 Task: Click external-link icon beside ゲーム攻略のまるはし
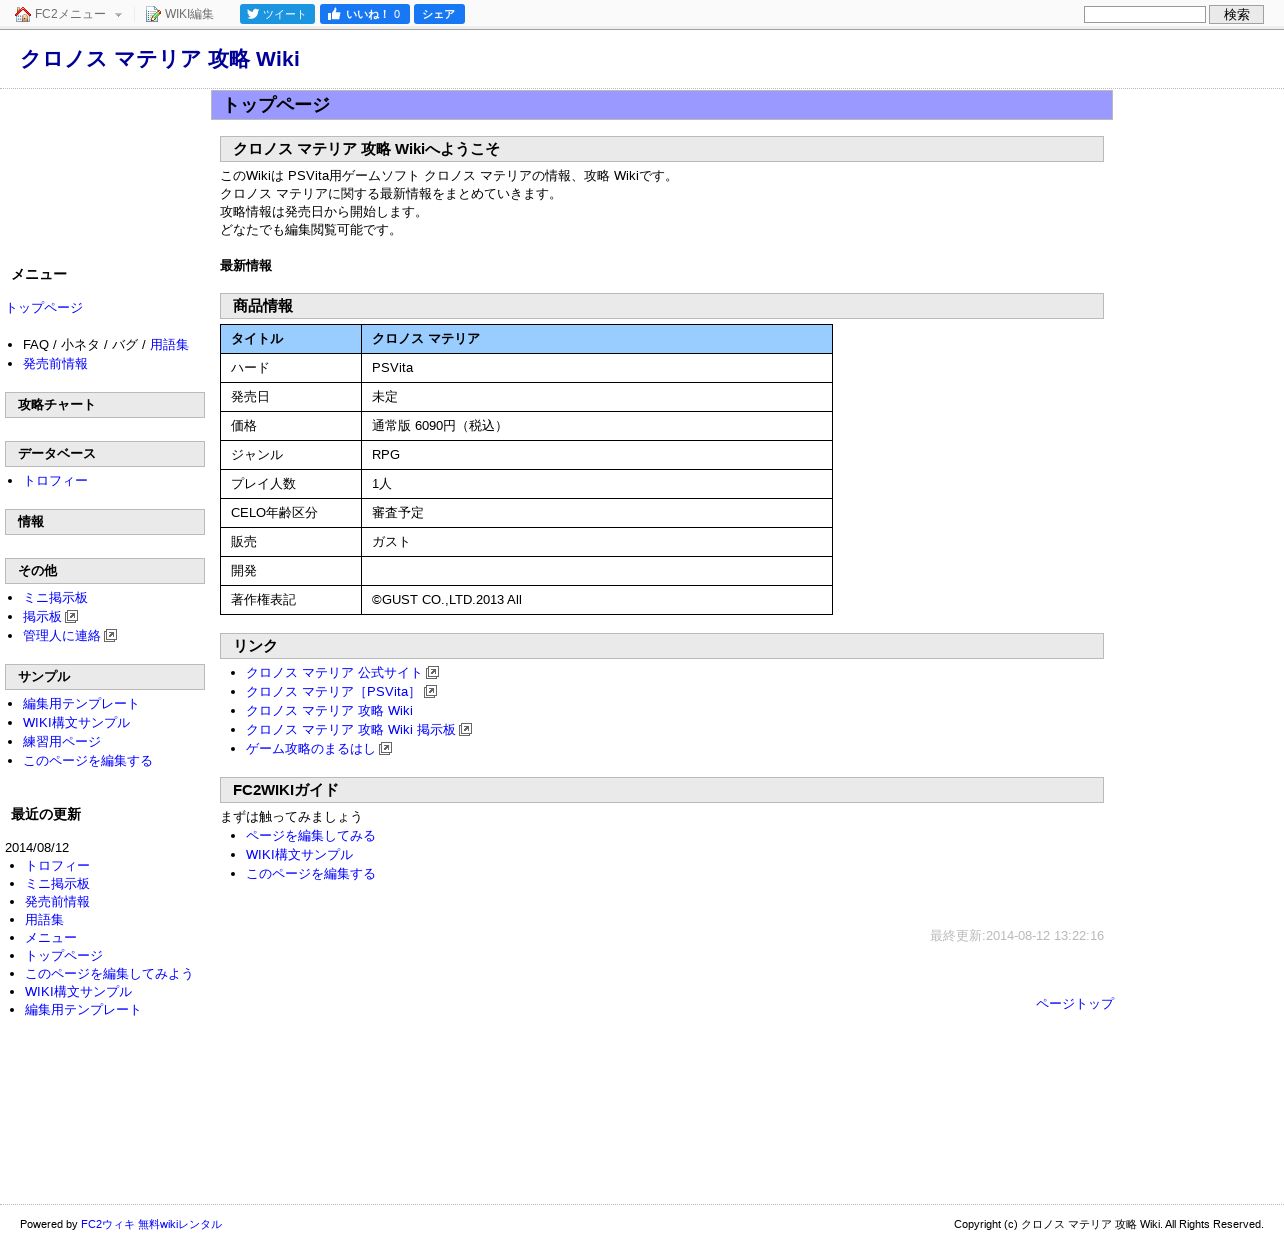[x=385, y=749]
